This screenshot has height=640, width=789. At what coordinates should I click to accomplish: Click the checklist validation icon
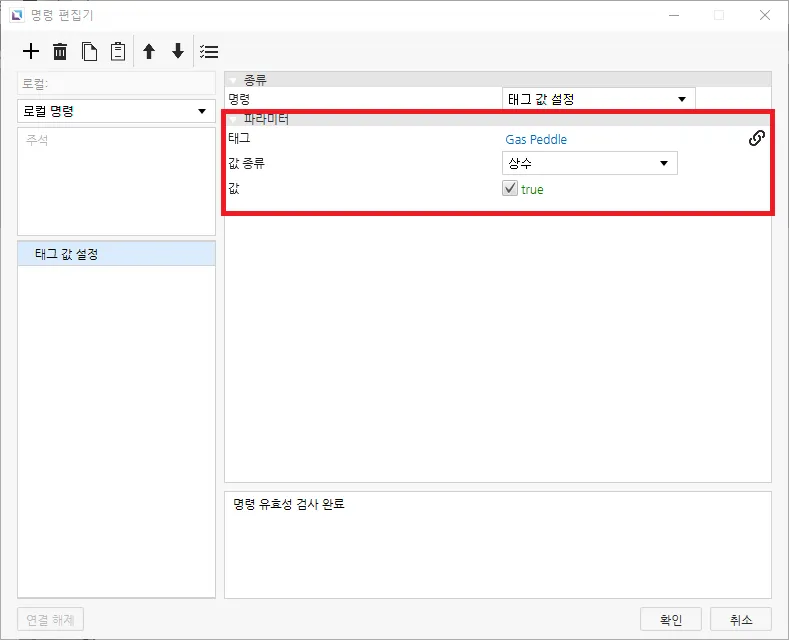coord(209,51)
